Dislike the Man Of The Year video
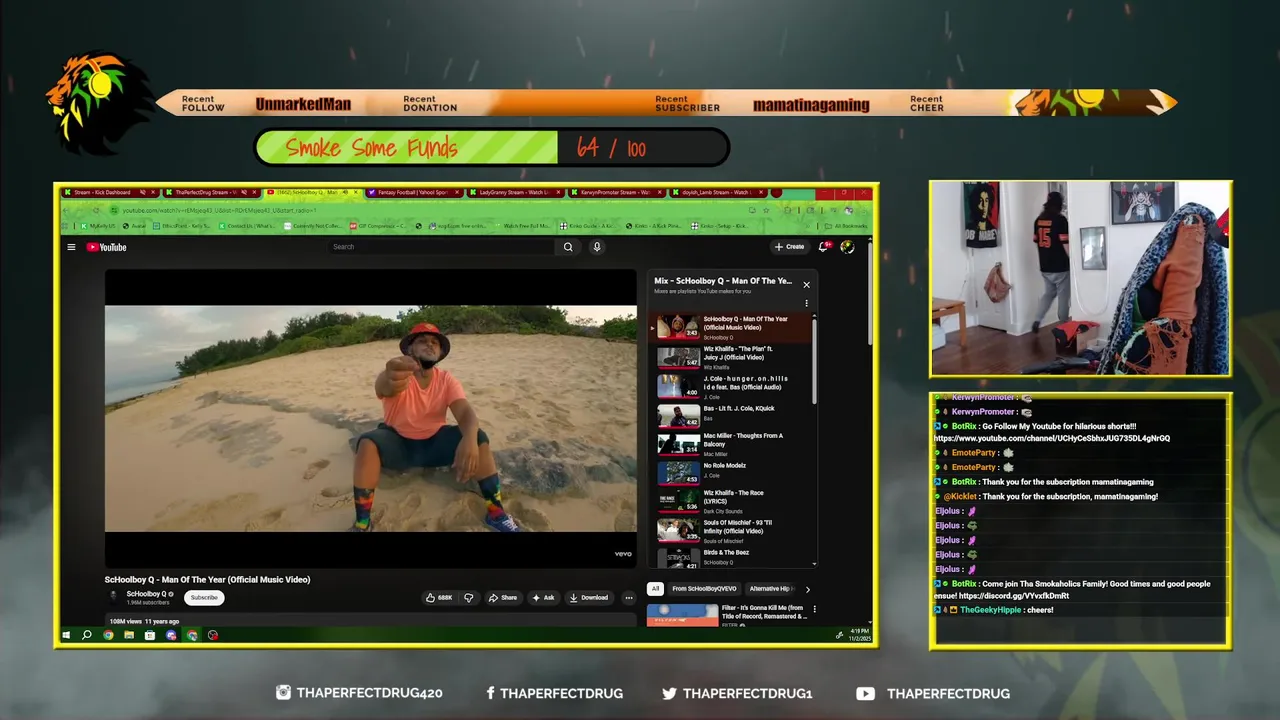The image size is (1280, 720). click(x=468, y=597)
